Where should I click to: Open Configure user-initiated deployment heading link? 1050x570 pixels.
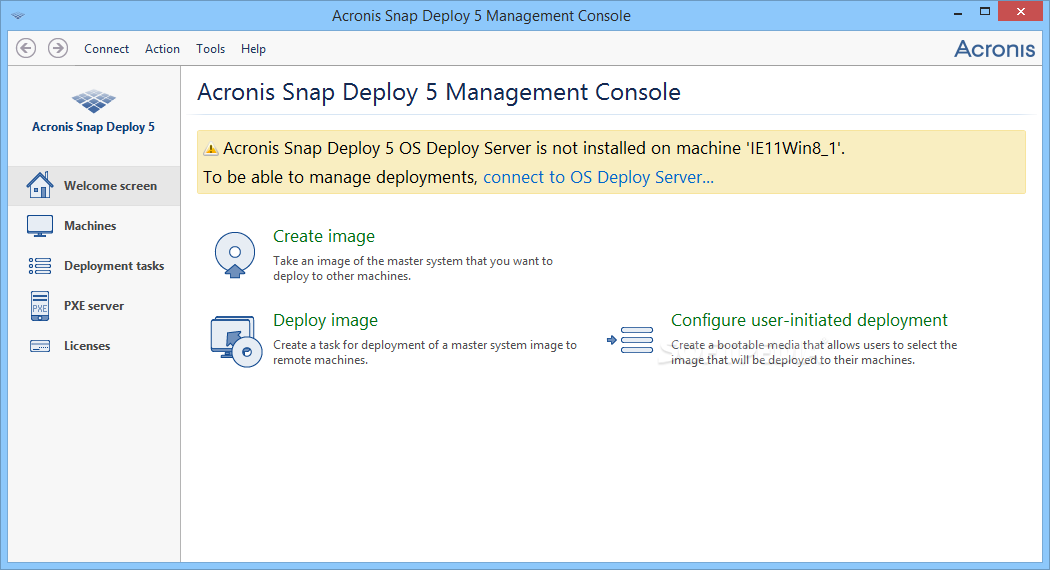pos(809,321)
